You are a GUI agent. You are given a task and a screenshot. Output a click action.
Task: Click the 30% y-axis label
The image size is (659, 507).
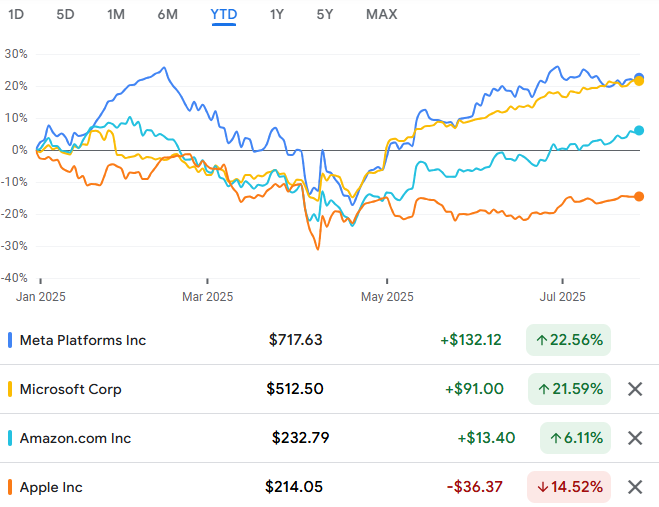pyautogui.click(x=16, y=54)
